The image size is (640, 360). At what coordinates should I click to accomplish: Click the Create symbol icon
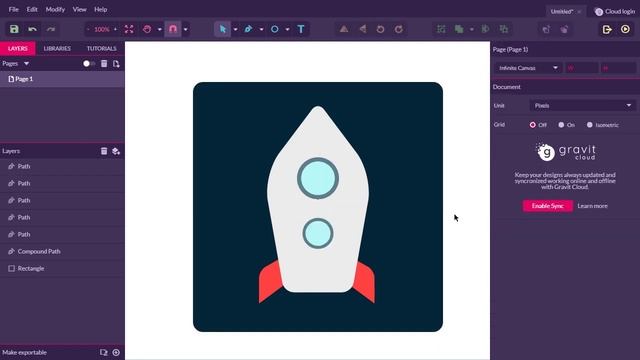tap(546, 29)
